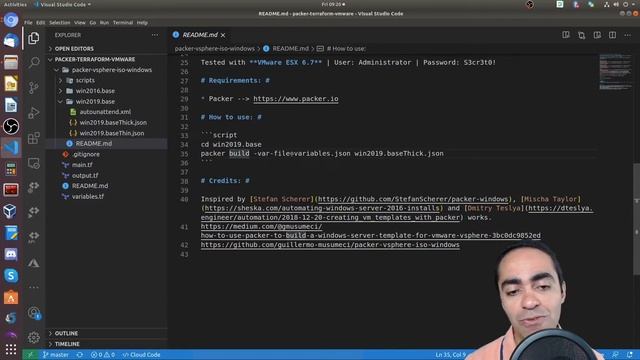Click the master branch in status bar

coord(56,355)
